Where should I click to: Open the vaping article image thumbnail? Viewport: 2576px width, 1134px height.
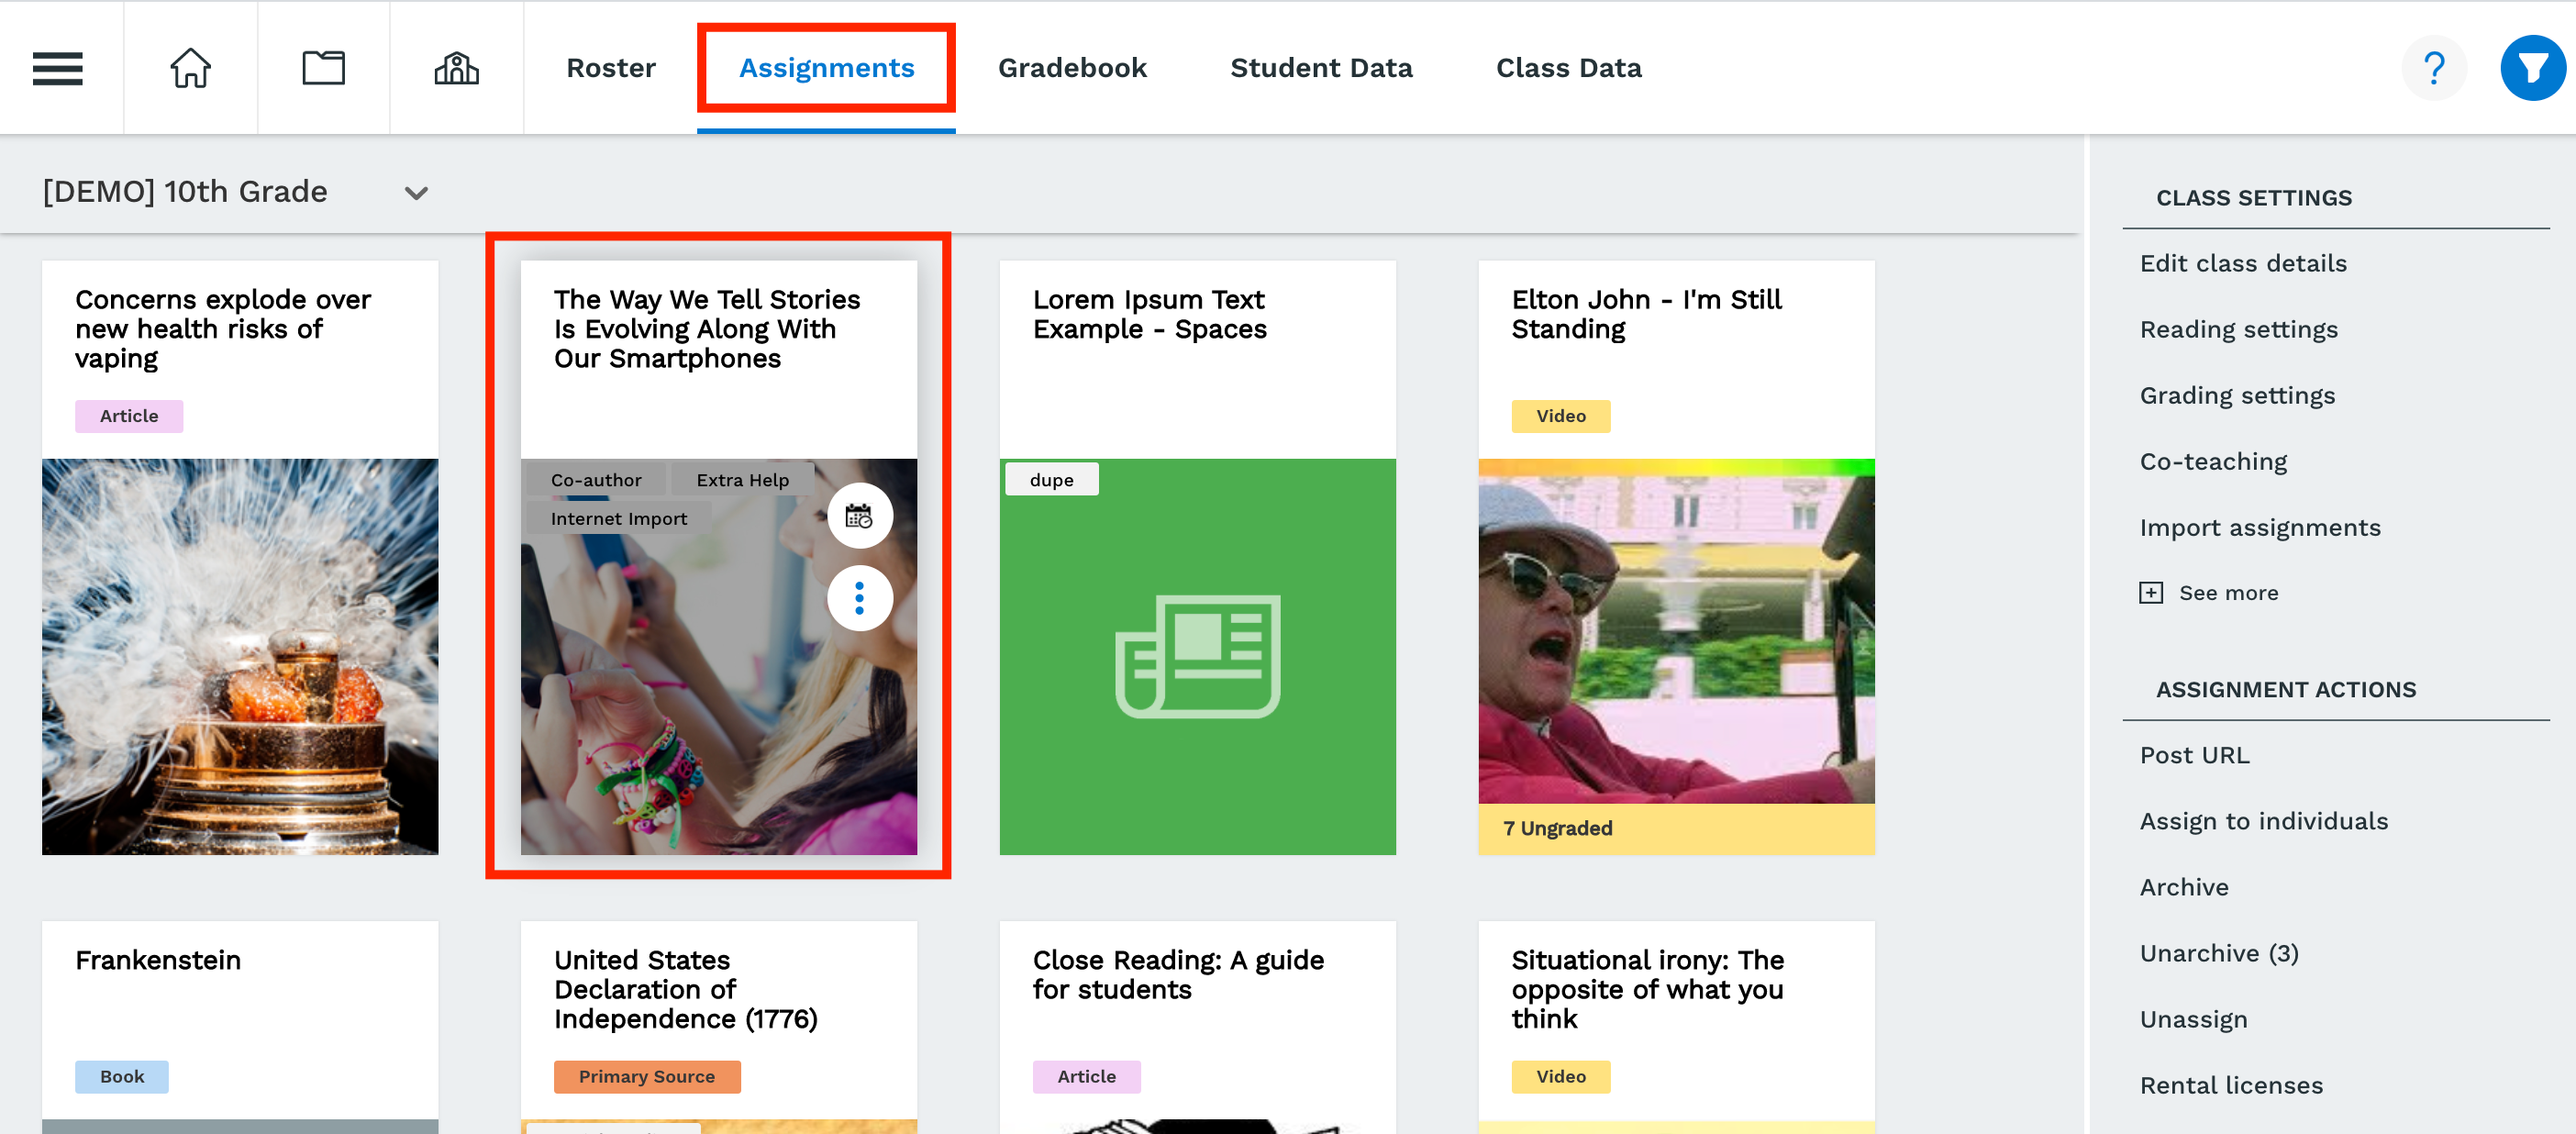click(x=240, y=656)
